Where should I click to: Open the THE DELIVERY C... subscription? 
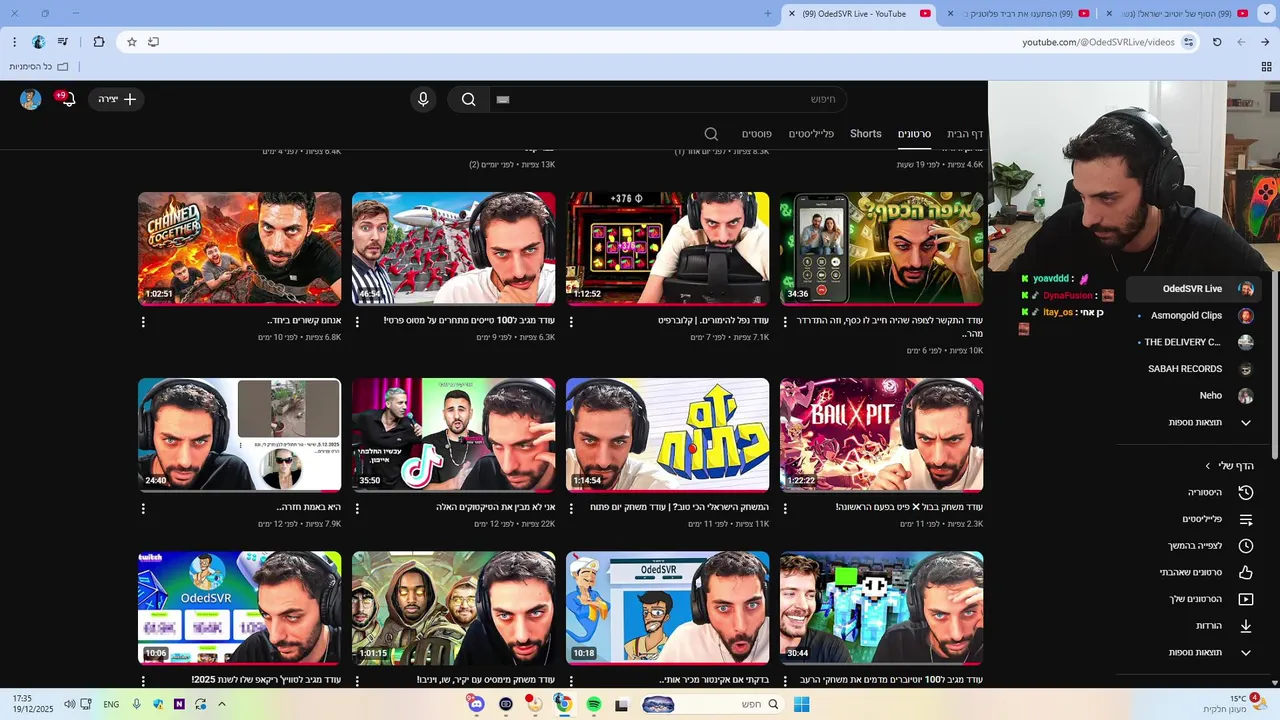click(x=1194, y=342)
